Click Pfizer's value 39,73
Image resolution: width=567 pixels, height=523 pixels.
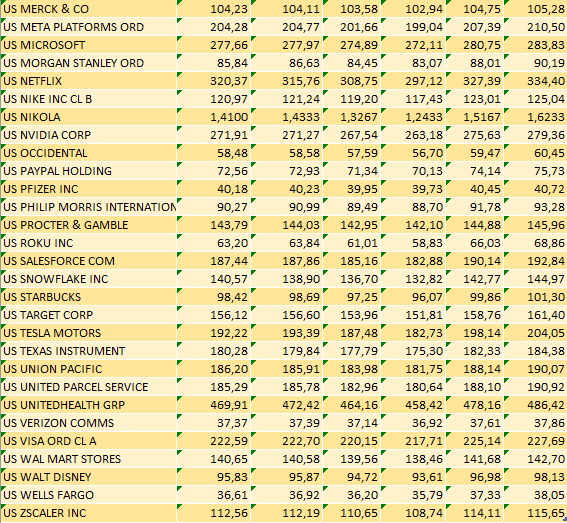click(427, 189)
